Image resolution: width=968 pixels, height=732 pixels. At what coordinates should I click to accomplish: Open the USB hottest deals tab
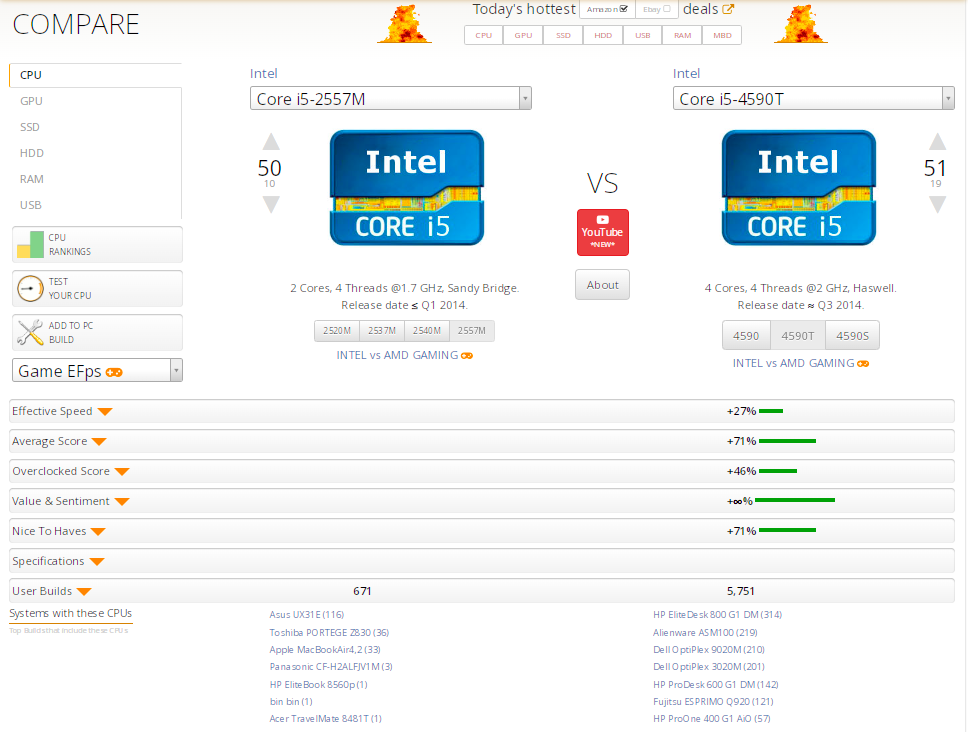pos(643,35)
